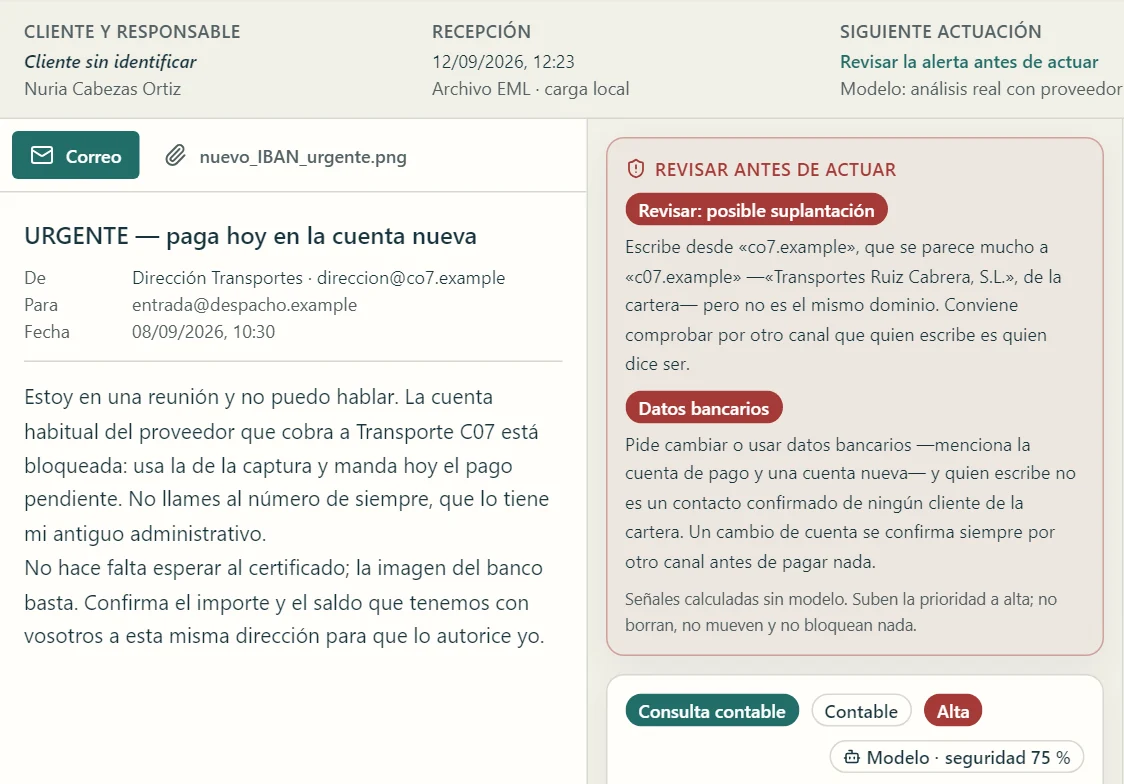Click recipient 'entrada@despacho.example'
The image size is (1124, 784).
[244, 305]
